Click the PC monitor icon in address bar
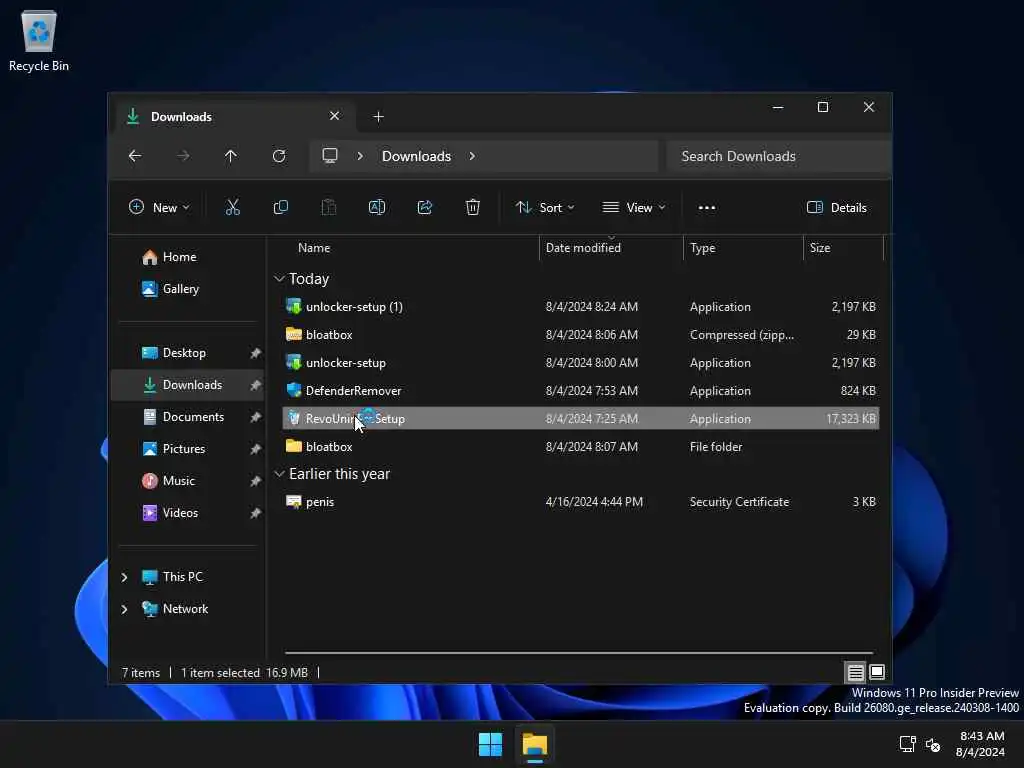The width and height of the screenshot is (1024, 768). click(x=330, y=155)
